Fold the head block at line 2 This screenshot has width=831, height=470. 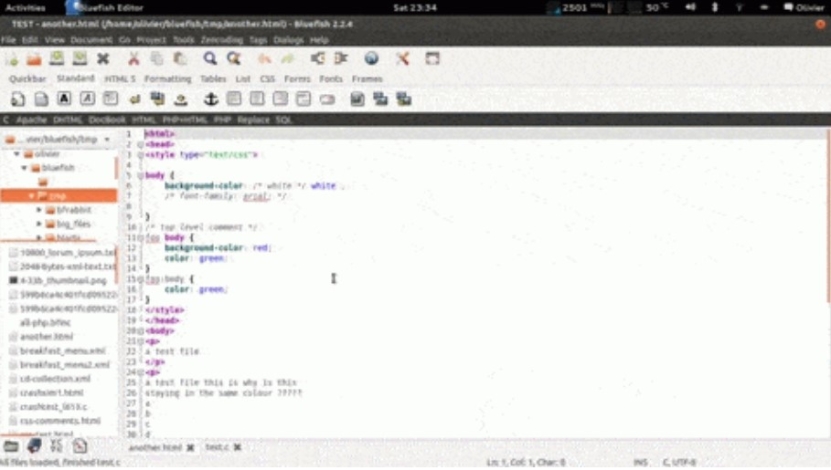[x=140, y=145]
